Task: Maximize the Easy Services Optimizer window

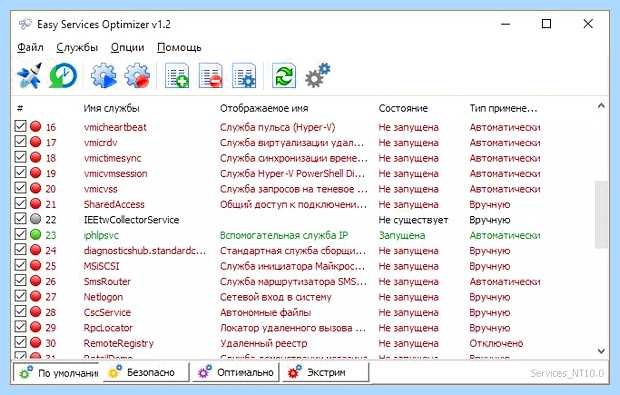Action: (546, 24)
